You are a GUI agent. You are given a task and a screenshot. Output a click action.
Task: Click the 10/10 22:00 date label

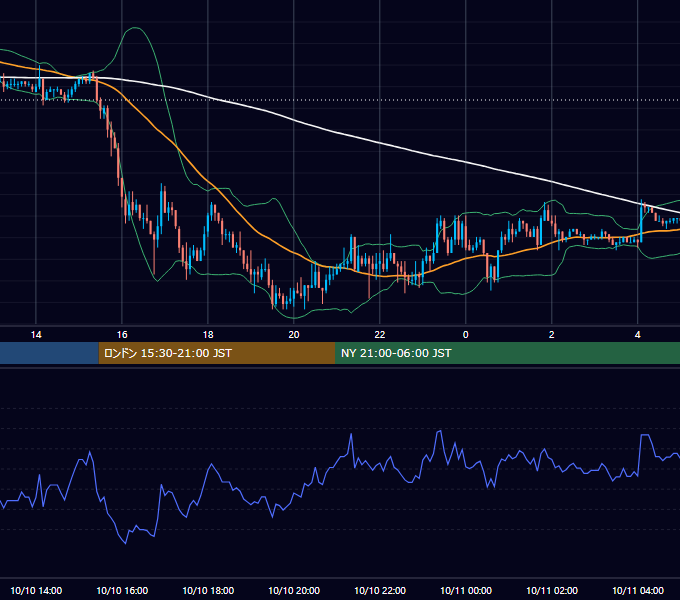point(380,590)
